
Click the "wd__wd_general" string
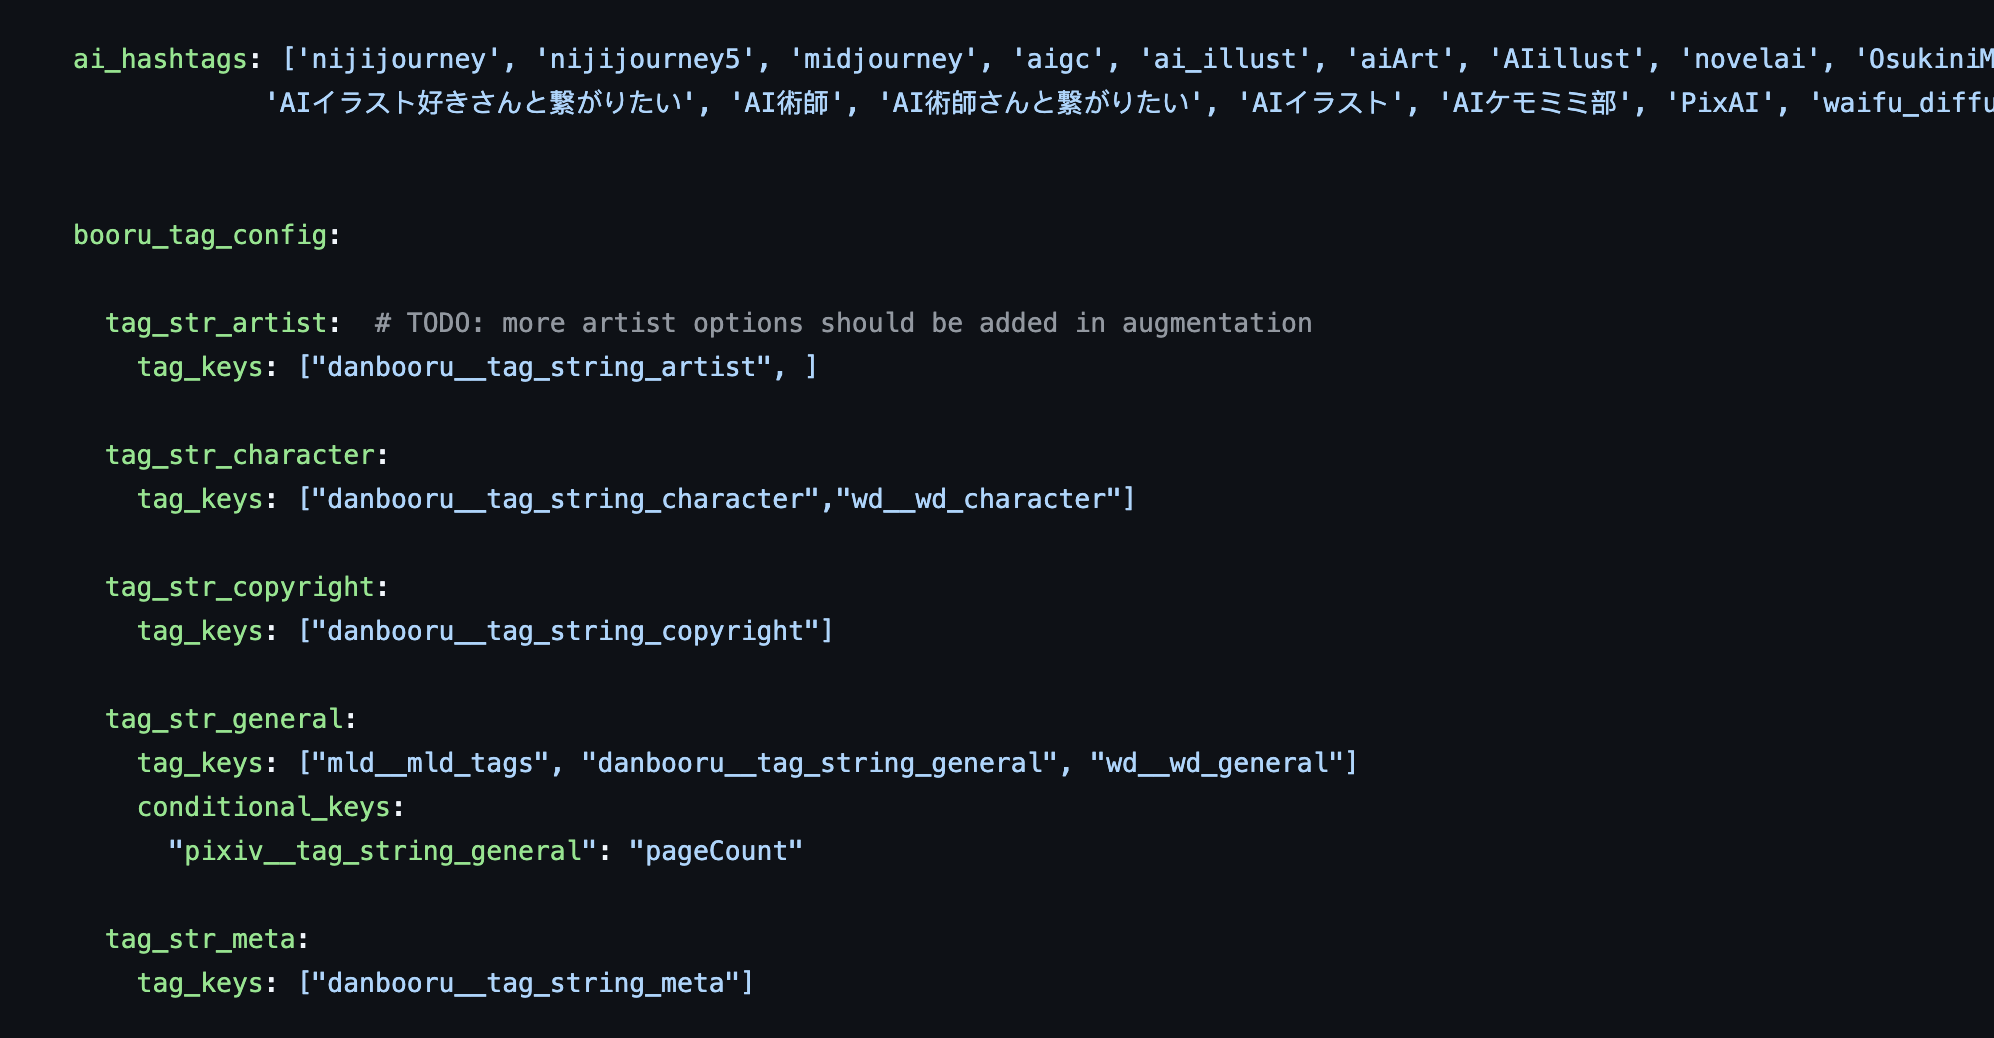(1217, 763)
